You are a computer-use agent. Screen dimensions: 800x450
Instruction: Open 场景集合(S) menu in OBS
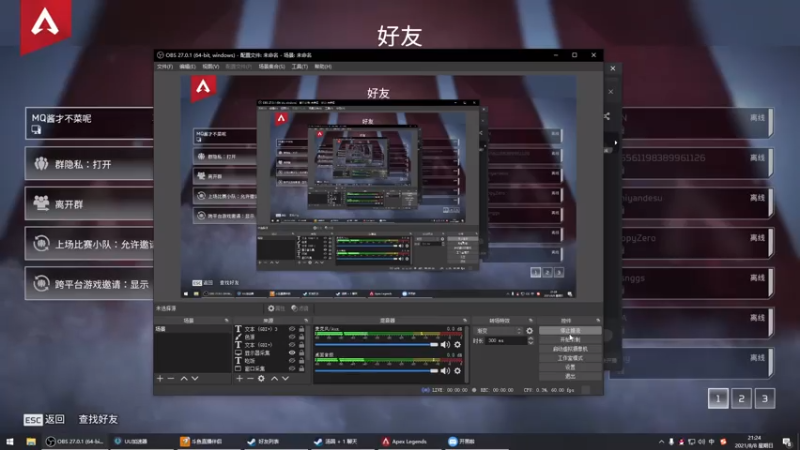click(271, 67)
